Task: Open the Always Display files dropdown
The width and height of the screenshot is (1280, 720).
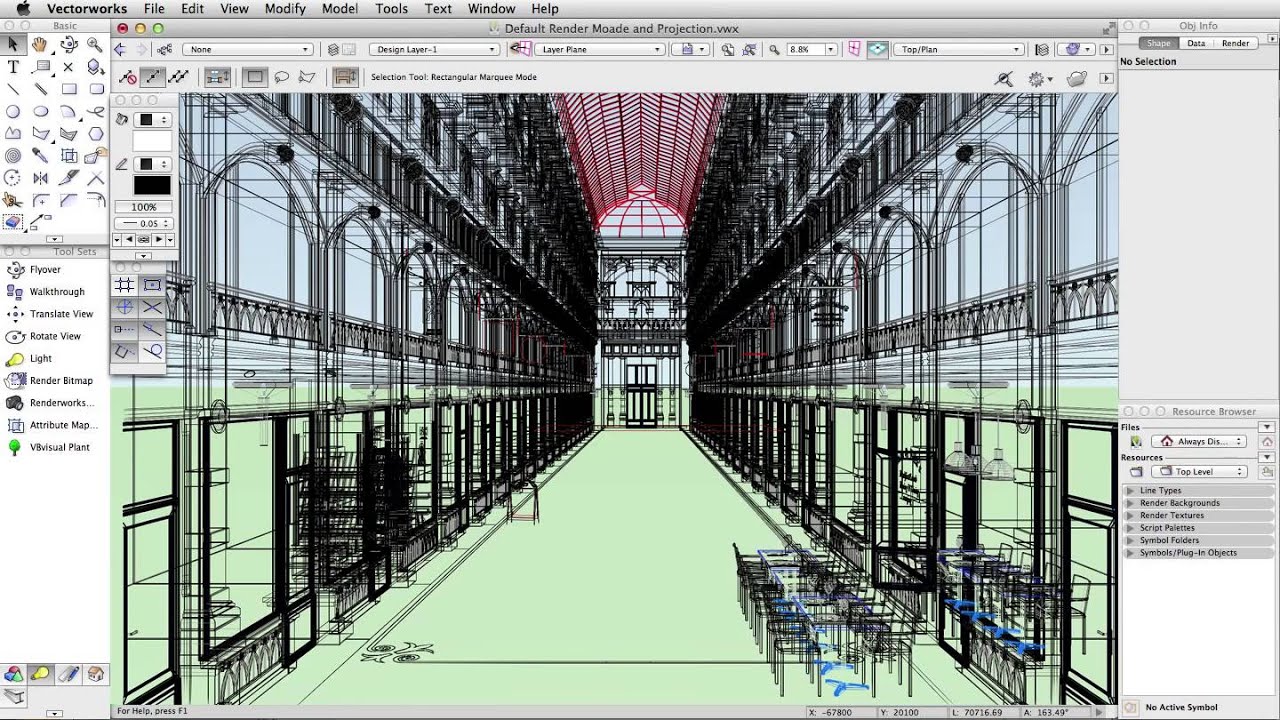Action: (1199, 441)
